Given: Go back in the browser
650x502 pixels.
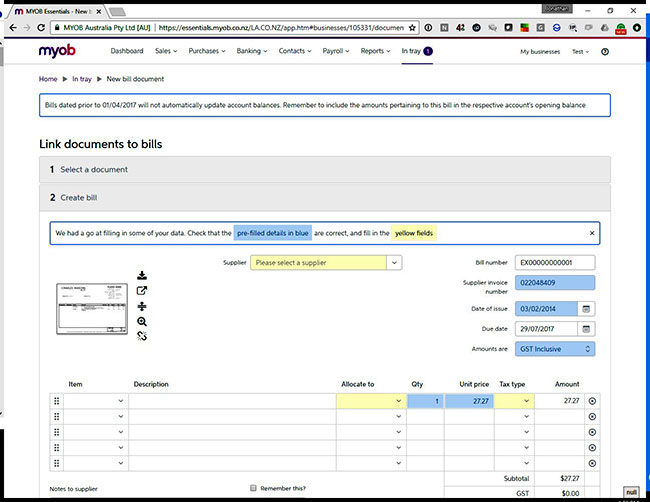Looking at the screenshot, I should coord(13,28).
